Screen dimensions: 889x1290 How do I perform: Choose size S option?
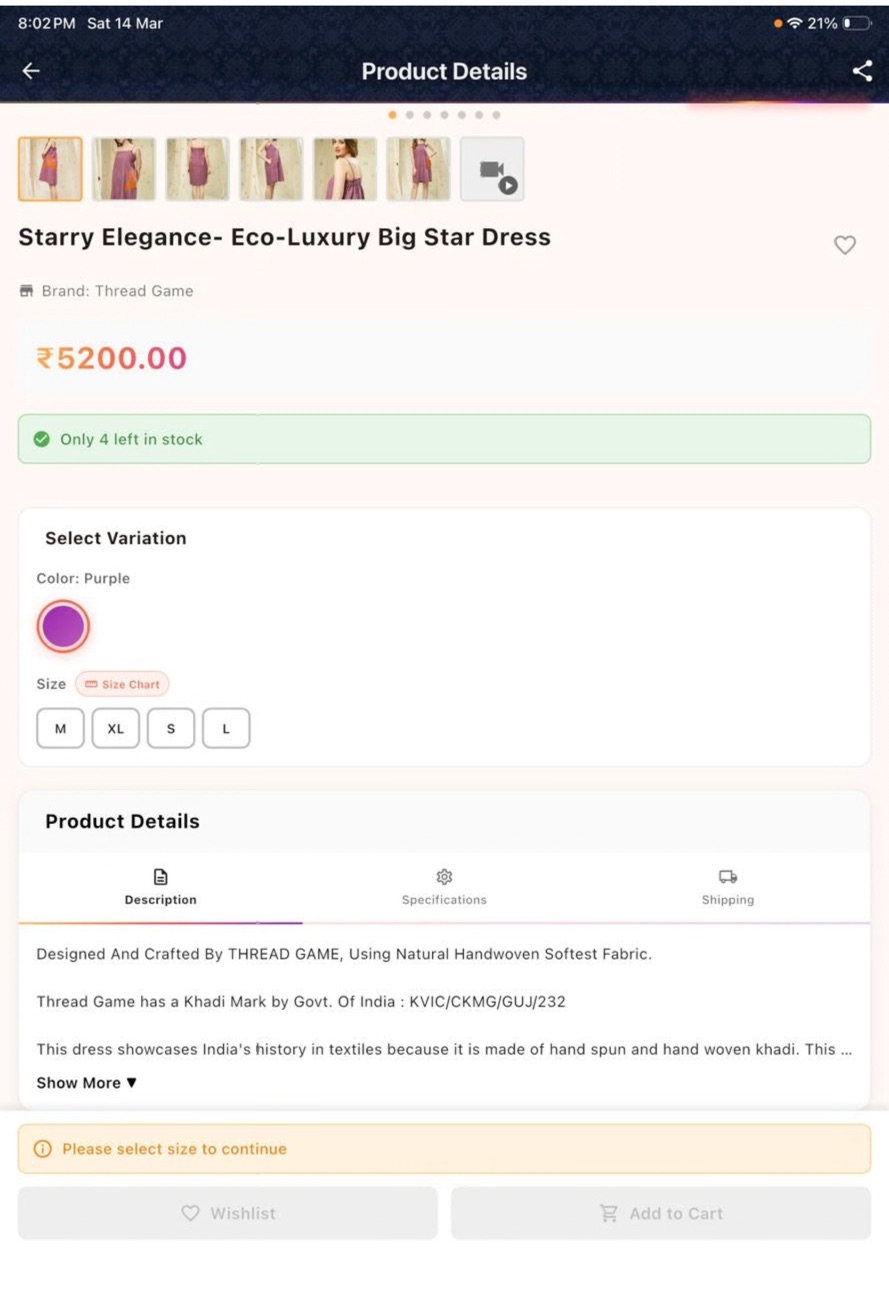[x=171, y=729]
